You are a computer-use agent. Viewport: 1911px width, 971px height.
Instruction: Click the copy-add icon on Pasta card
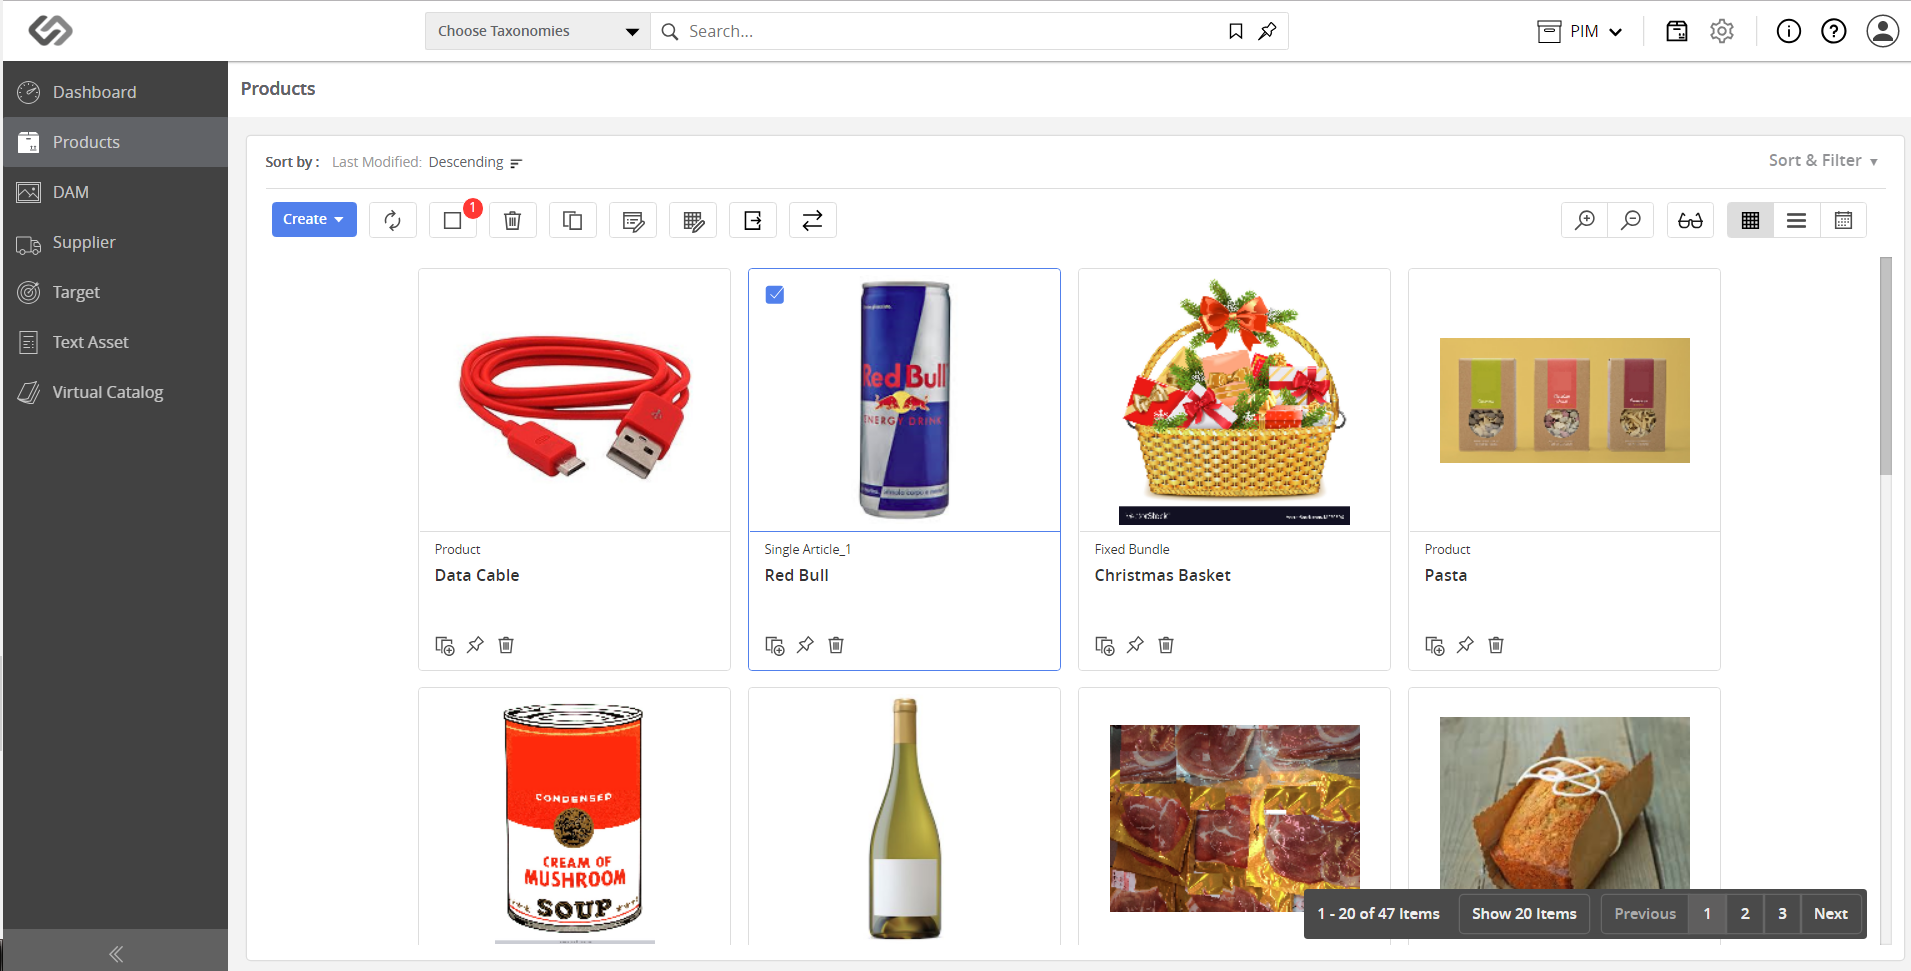[x=1435, y=646]
